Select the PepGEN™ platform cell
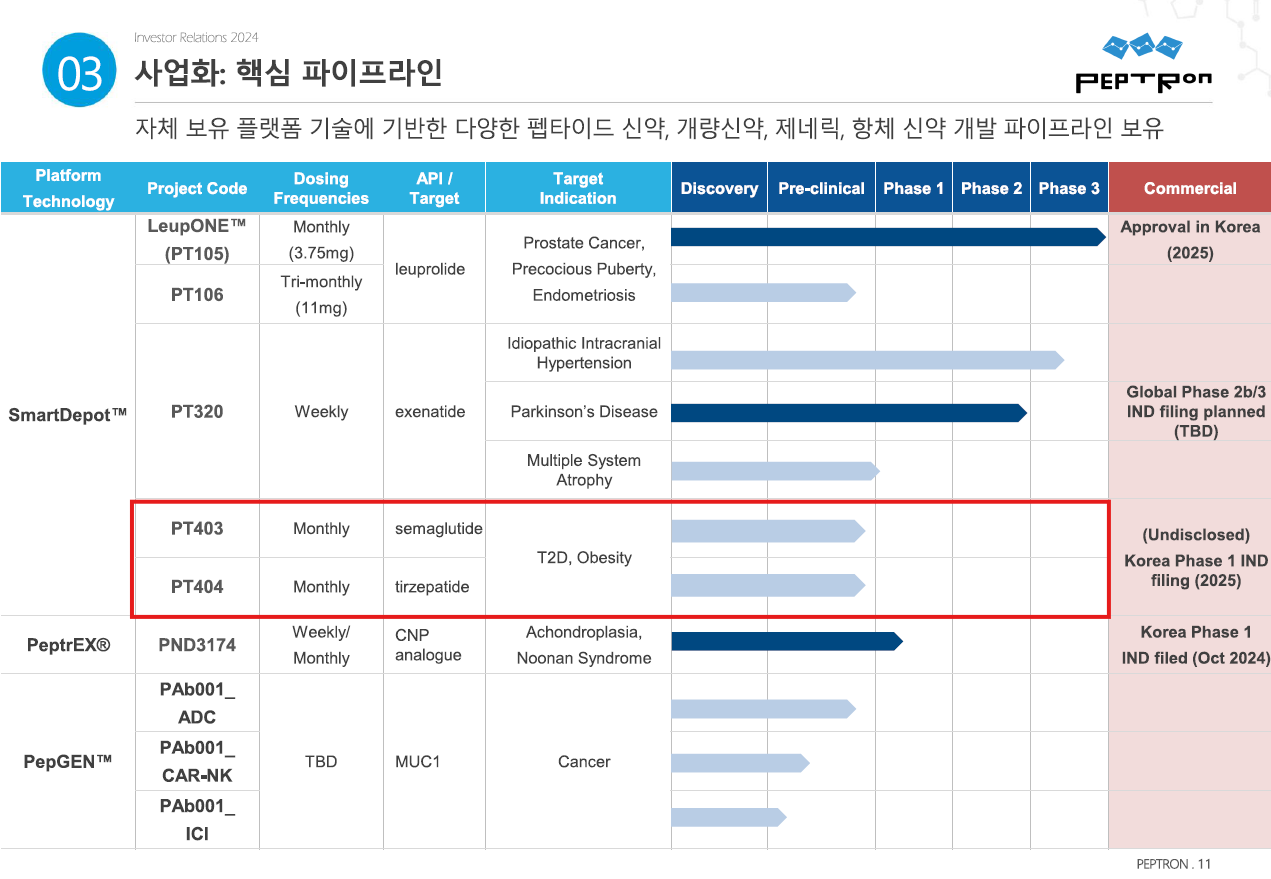Viewport: 1271px width, 879px height. coord(68,762)
